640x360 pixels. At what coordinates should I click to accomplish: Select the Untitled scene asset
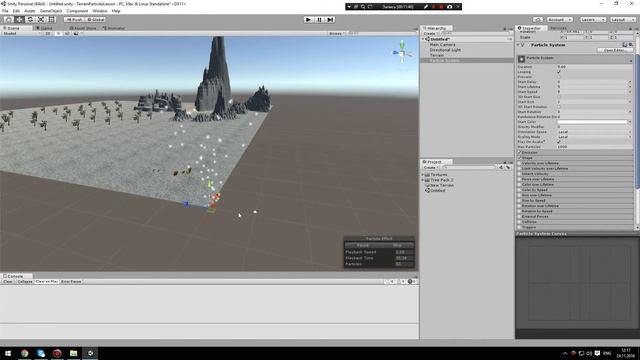click(438, 191)
